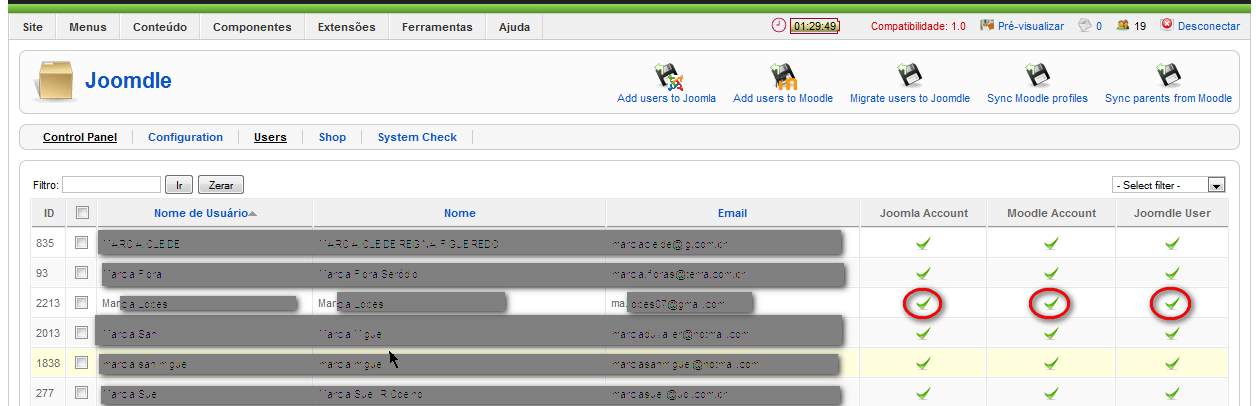Click the Sync parents from Moodle icon
Screen dimensions: 1256x406
point(1168,77)
